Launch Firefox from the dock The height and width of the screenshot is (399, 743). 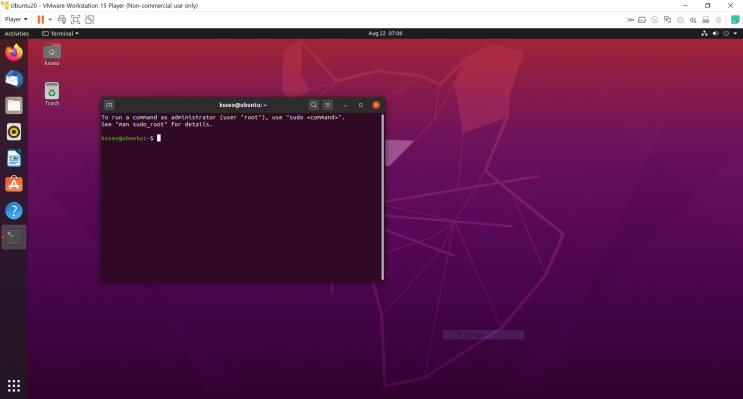[14, 52]
